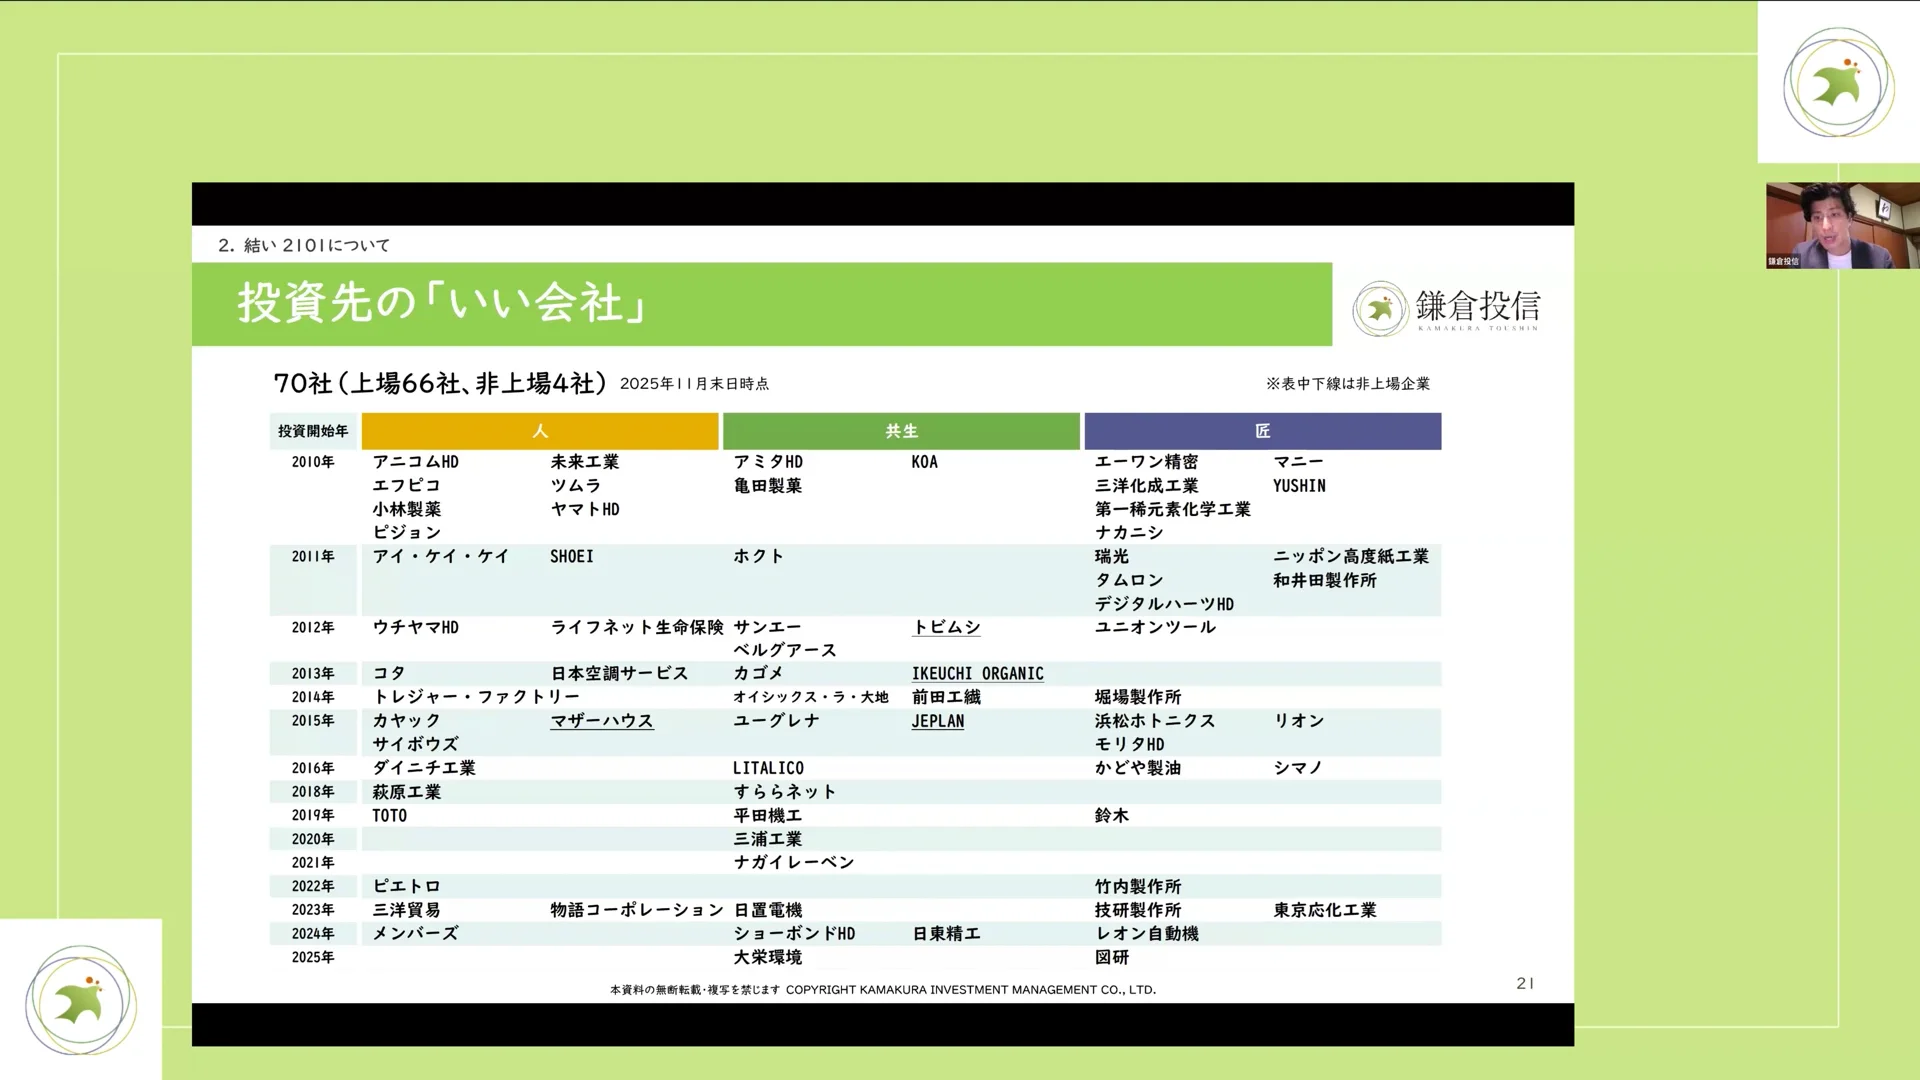Click ユニオンツール in the table
This screenshot has height=1080, width=1920.
coord(1155,627)
